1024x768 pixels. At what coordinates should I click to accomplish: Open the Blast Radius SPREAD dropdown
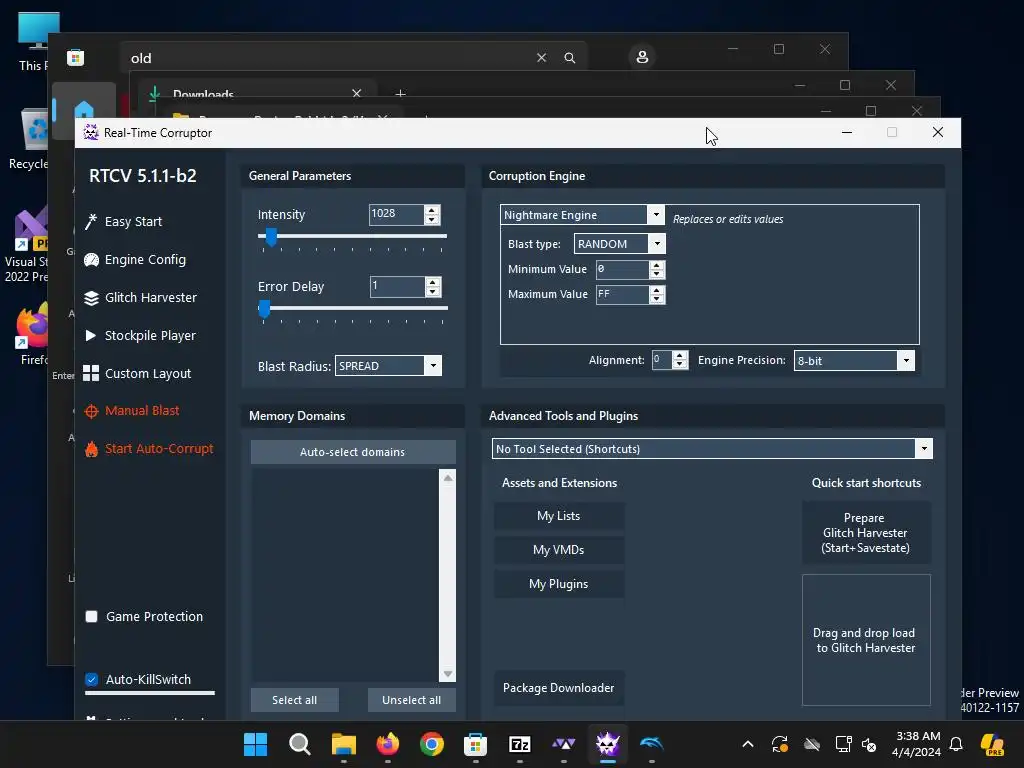coord(433,366)
